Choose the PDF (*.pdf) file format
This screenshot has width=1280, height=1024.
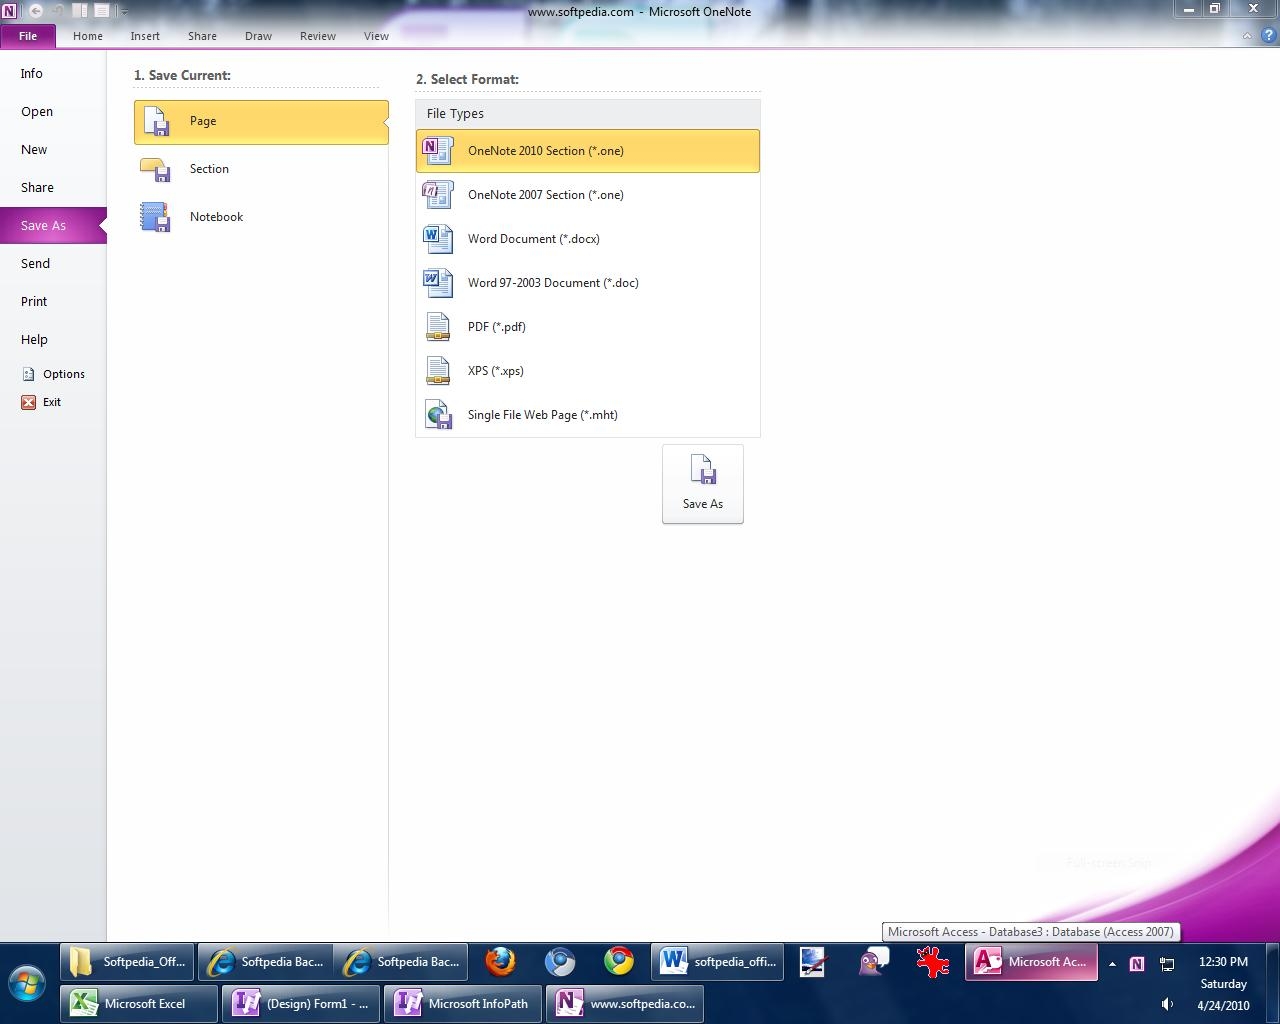coord(496,327)
